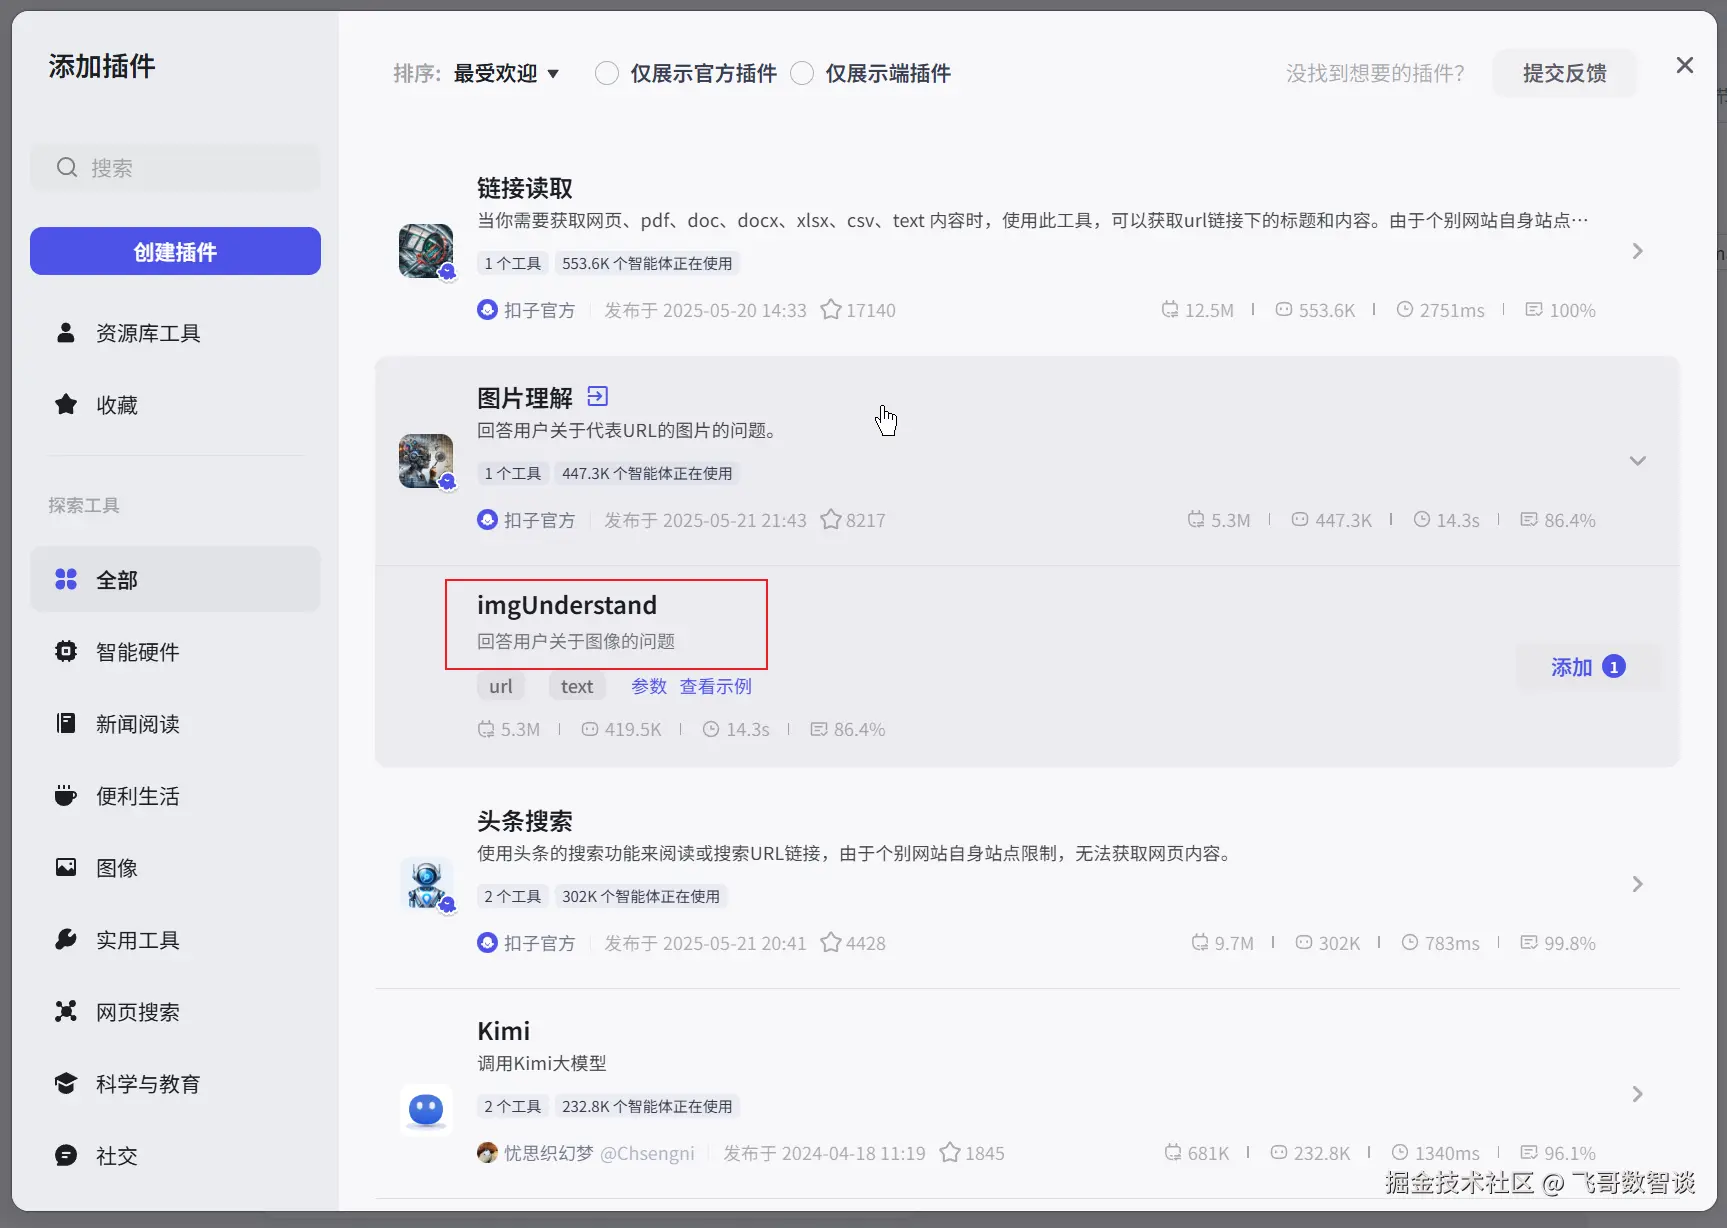Expand the 头条搜索 plugin row
Viewport: 1727px width, 1228px height.
pyautogui.click(x=1637, y=884)
